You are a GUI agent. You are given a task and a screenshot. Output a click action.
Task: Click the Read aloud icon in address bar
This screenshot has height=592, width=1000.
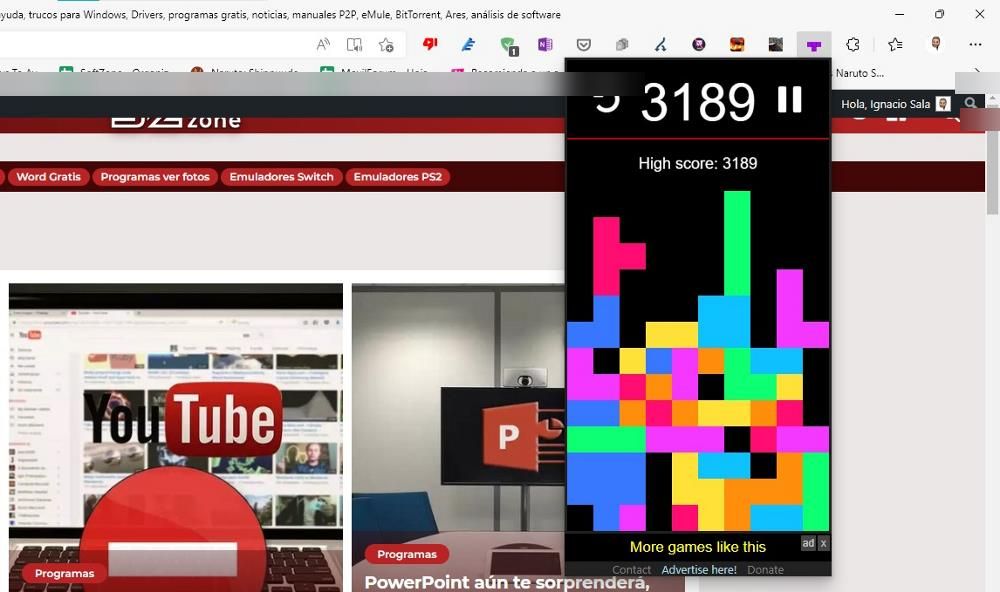pyautogui.click(x=323, y=45)
